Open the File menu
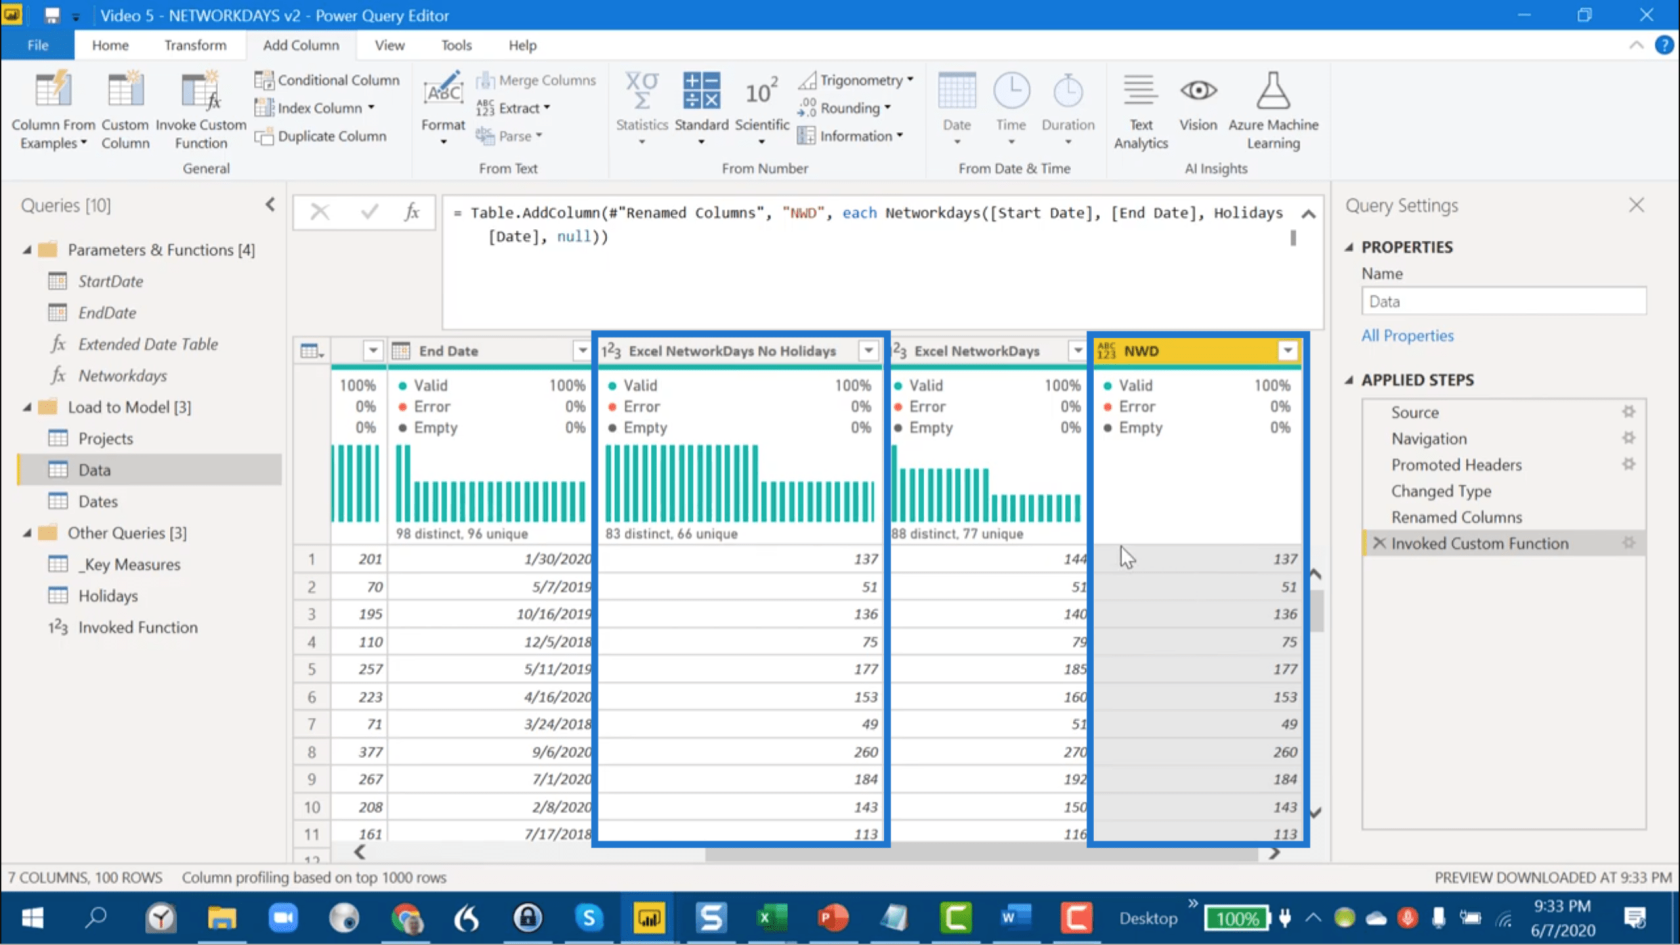The height and width of the screenshot is (945, 1680). [38, 45]
